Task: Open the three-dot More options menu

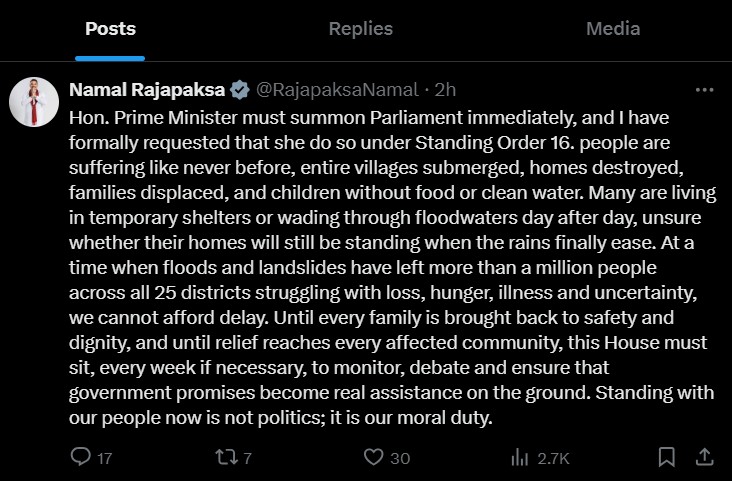Action: pyautogui.click(x=704, y=89)
